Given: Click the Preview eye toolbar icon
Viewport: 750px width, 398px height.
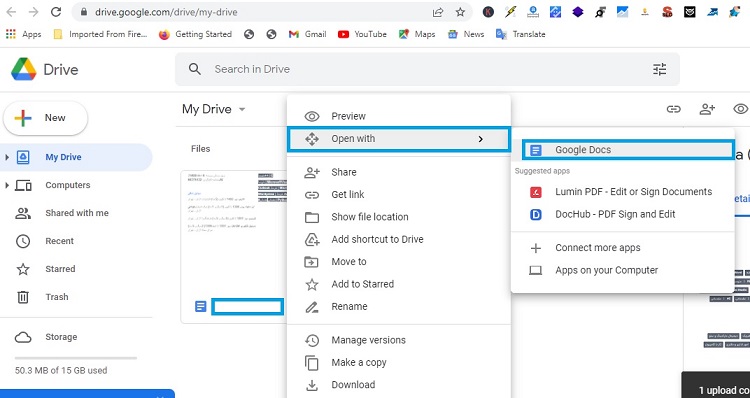Looking at the screenshot, I should click(740, 109).
